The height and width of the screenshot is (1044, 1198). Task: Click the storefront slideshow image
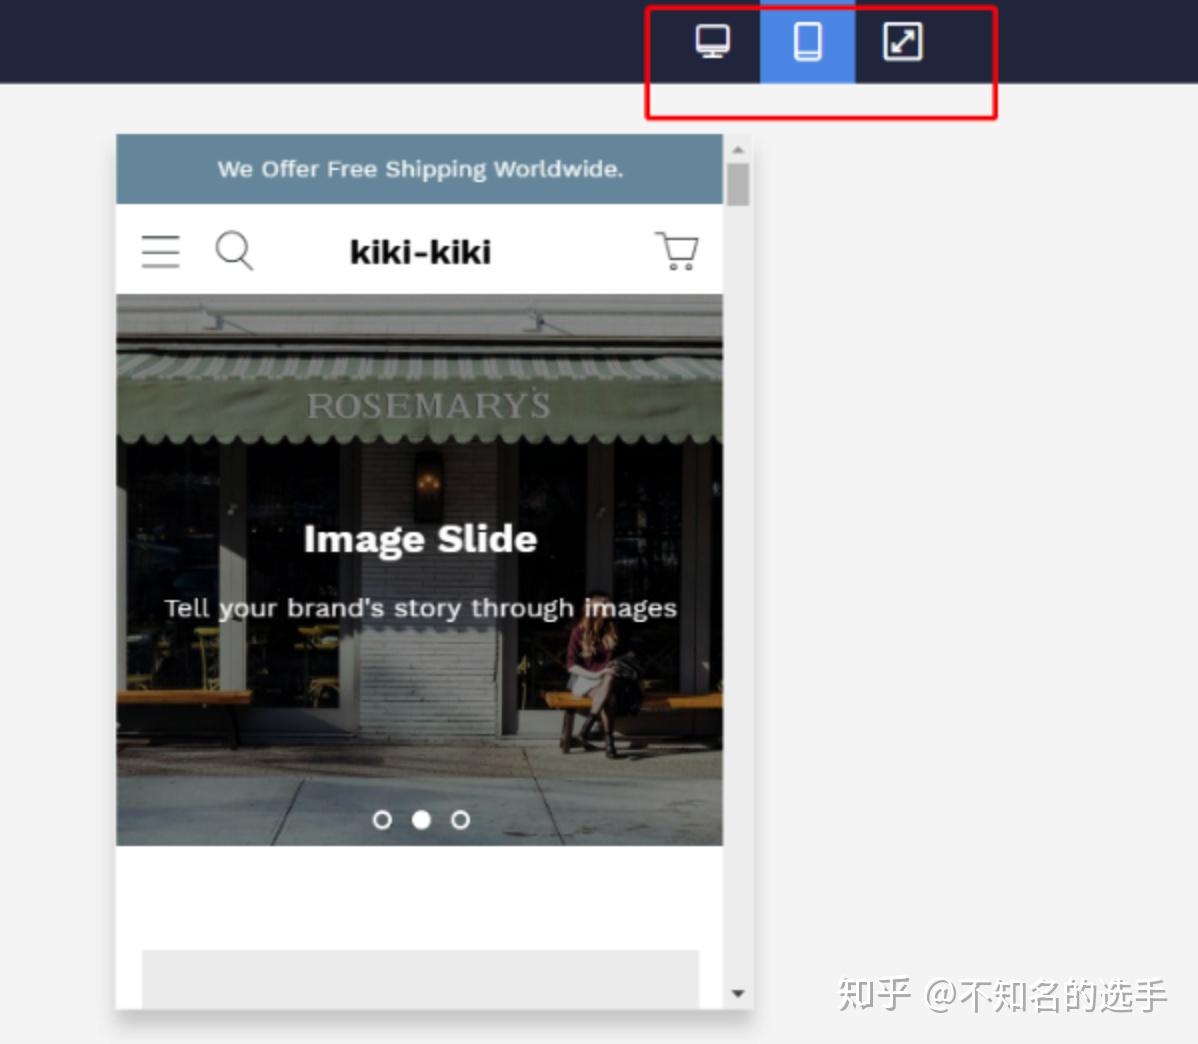419,569
